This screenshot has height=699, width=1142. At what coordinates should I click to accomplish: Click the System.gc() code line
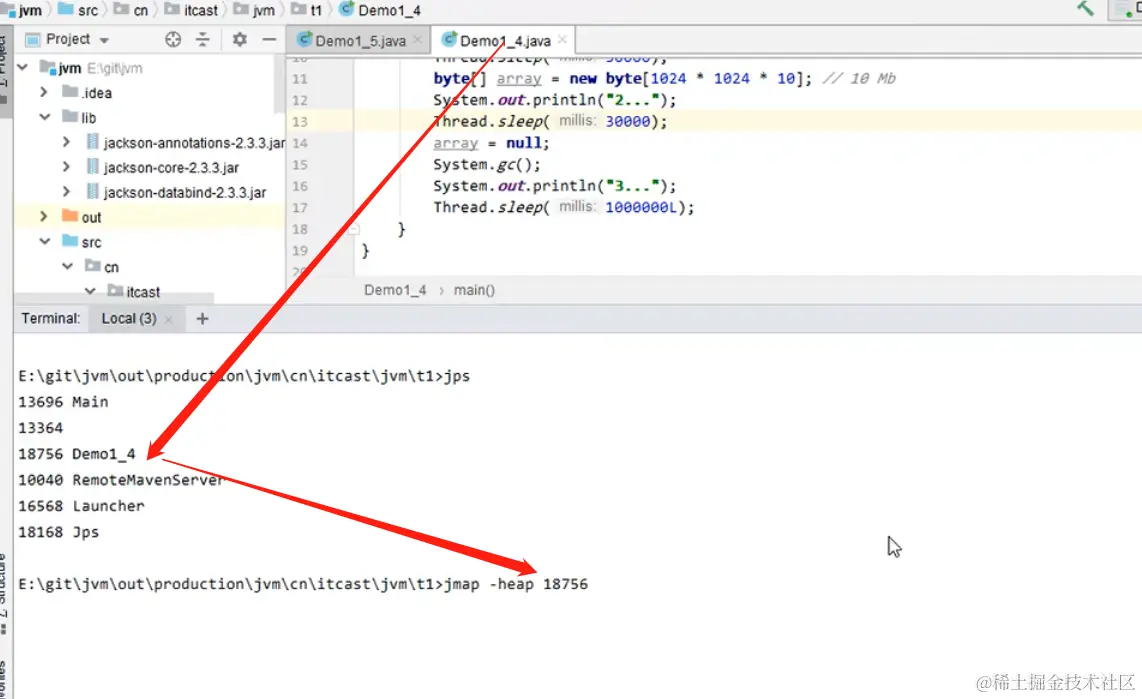coord(487,165)
